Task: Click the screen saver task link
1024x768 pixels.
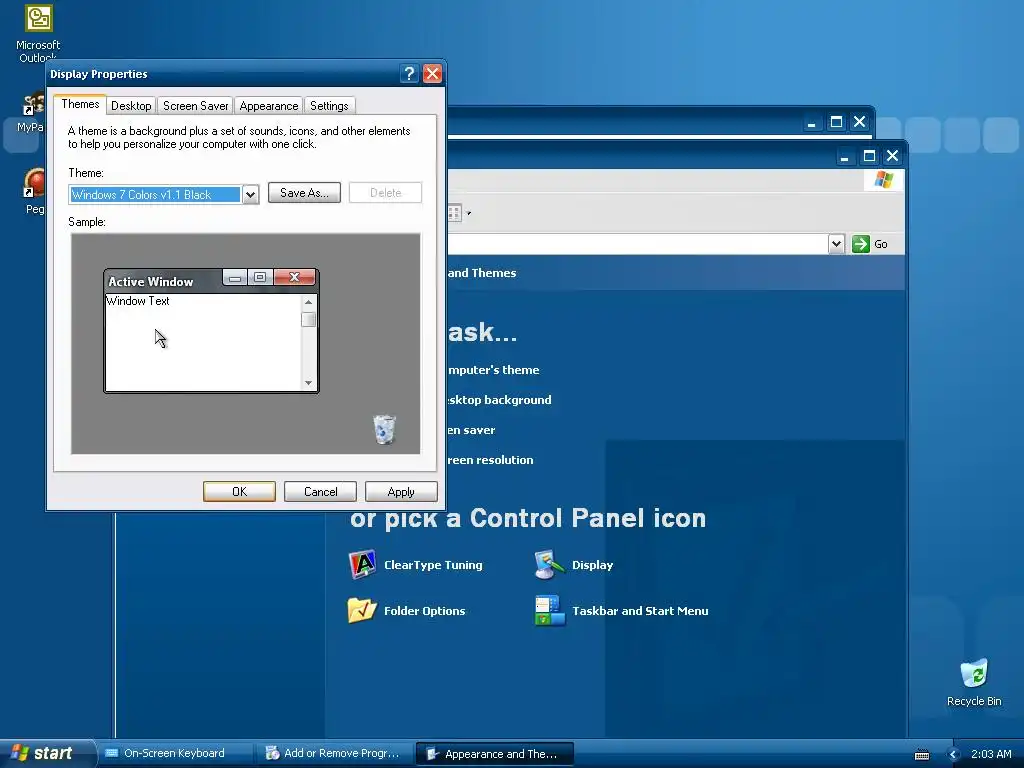Action: click(472, 430)
